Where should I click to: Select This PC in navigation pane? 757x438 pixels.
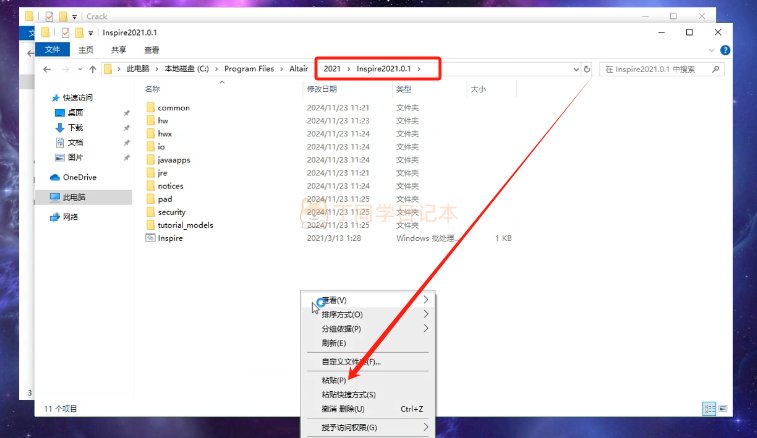click(x=68, y=197)
